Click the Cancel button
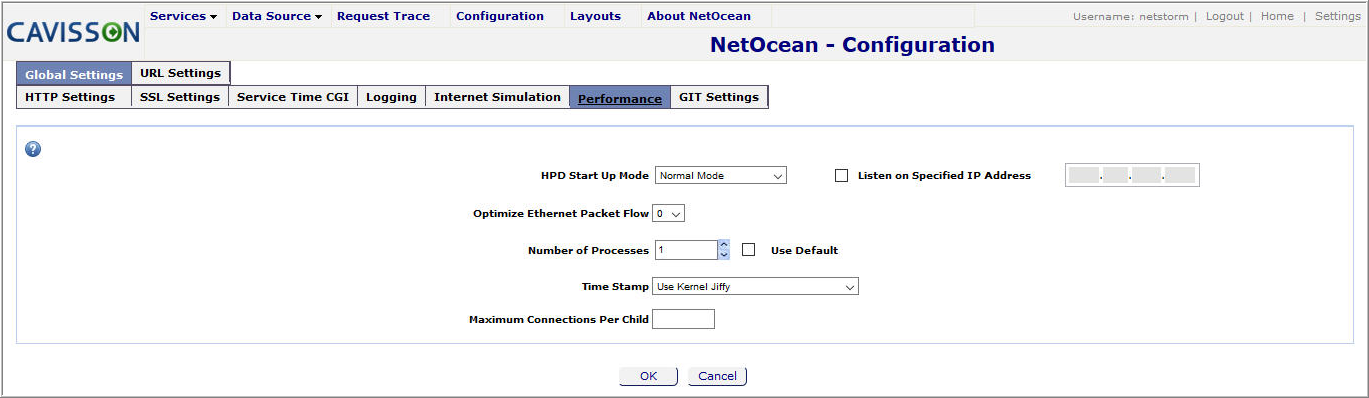 tap(717, 376)
